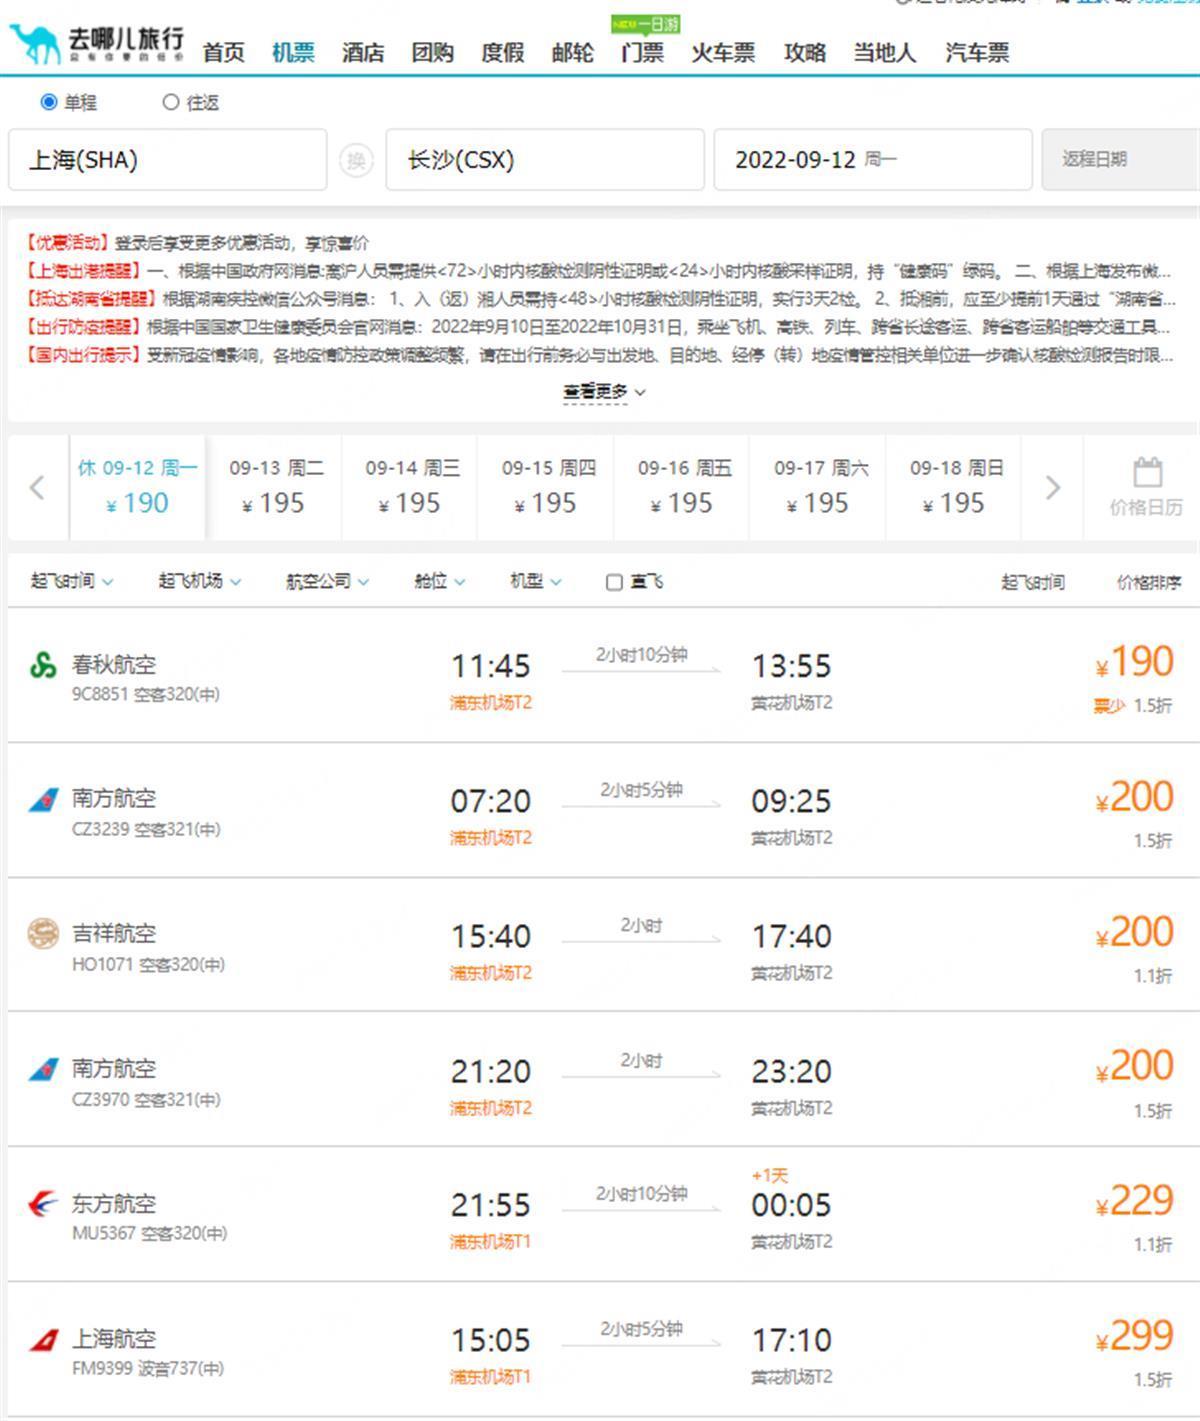Open the 攻略 travel guide tab
This screenshot has height=1421, width=1200.
pos(805,52)
